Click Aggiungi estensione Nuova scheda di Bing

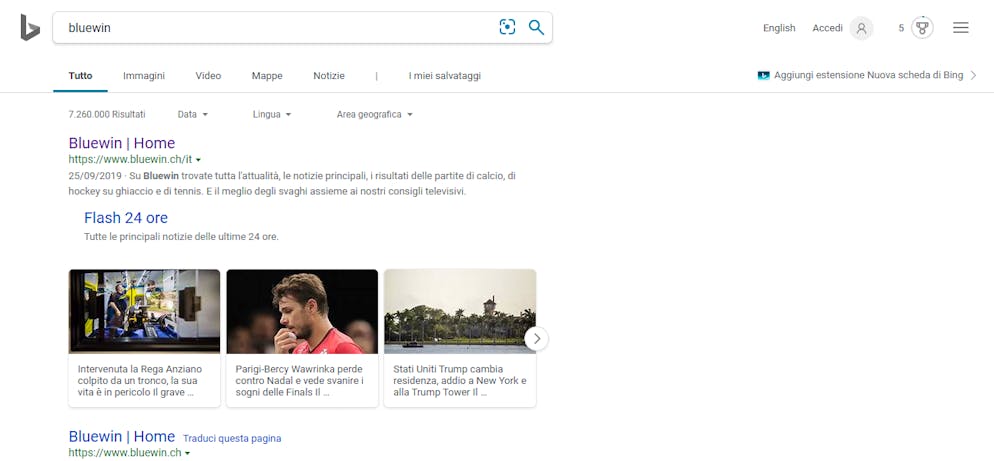click(x=868, y=75)
